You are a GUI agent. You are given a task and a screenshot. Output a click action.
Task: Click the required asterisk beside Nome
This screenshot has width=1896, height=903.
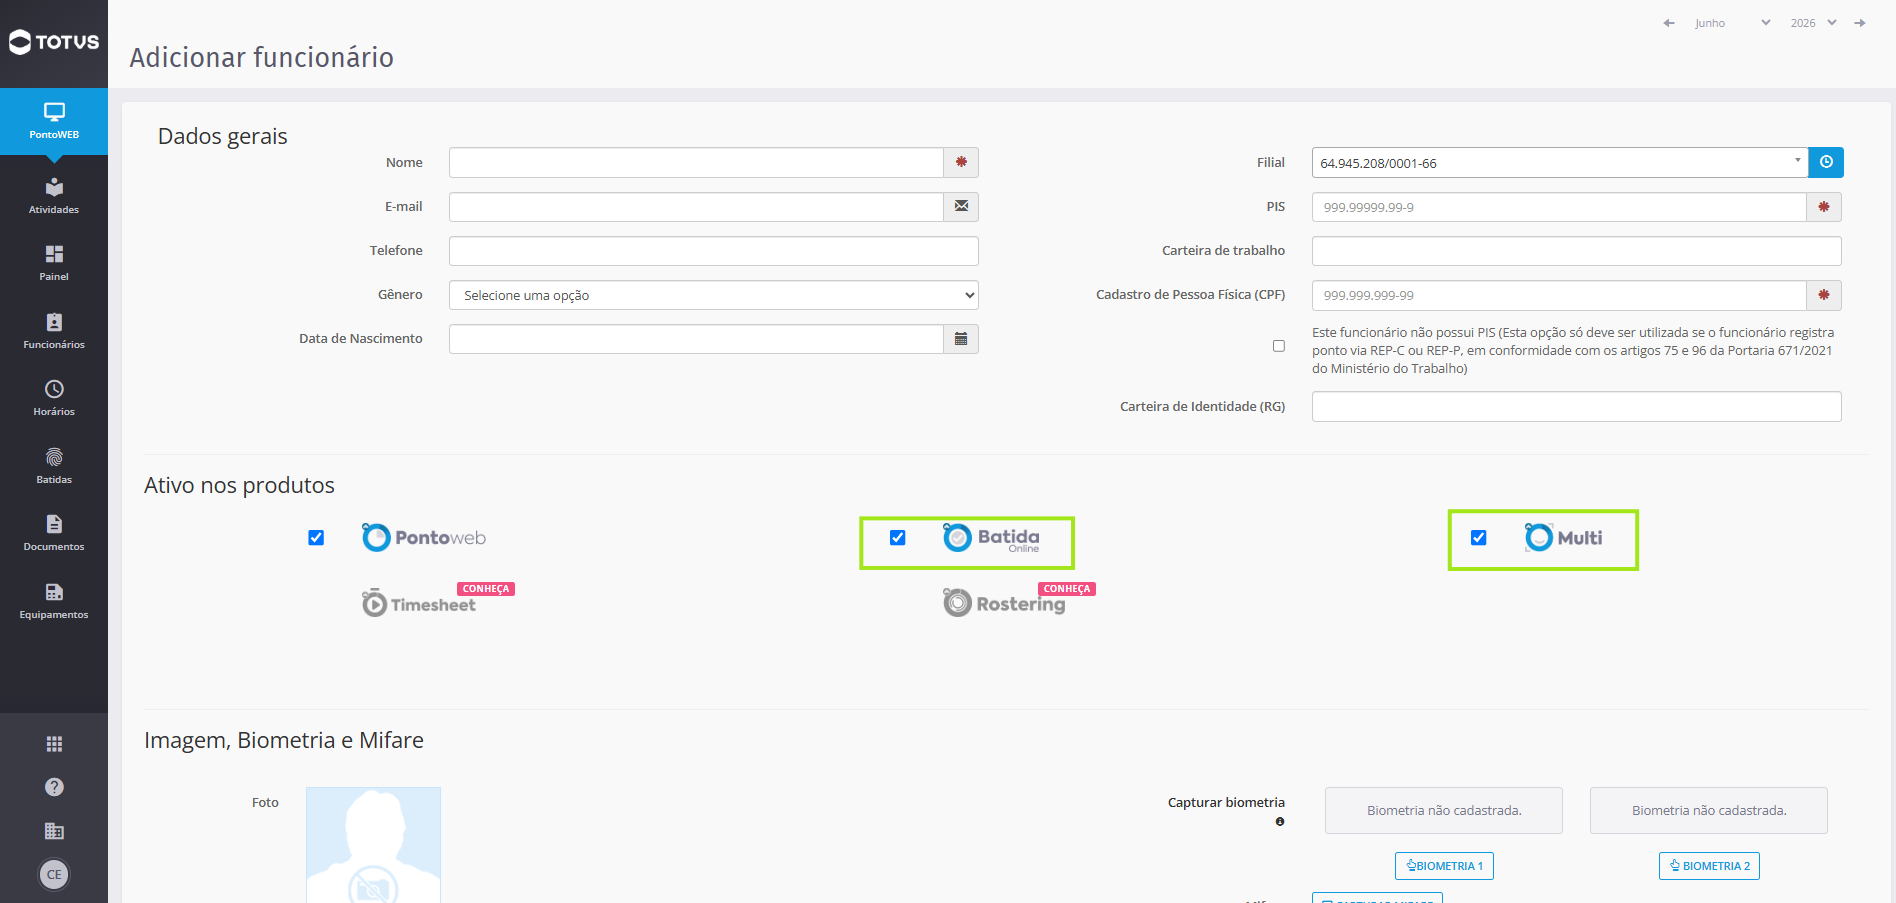[x=961, y=162]
